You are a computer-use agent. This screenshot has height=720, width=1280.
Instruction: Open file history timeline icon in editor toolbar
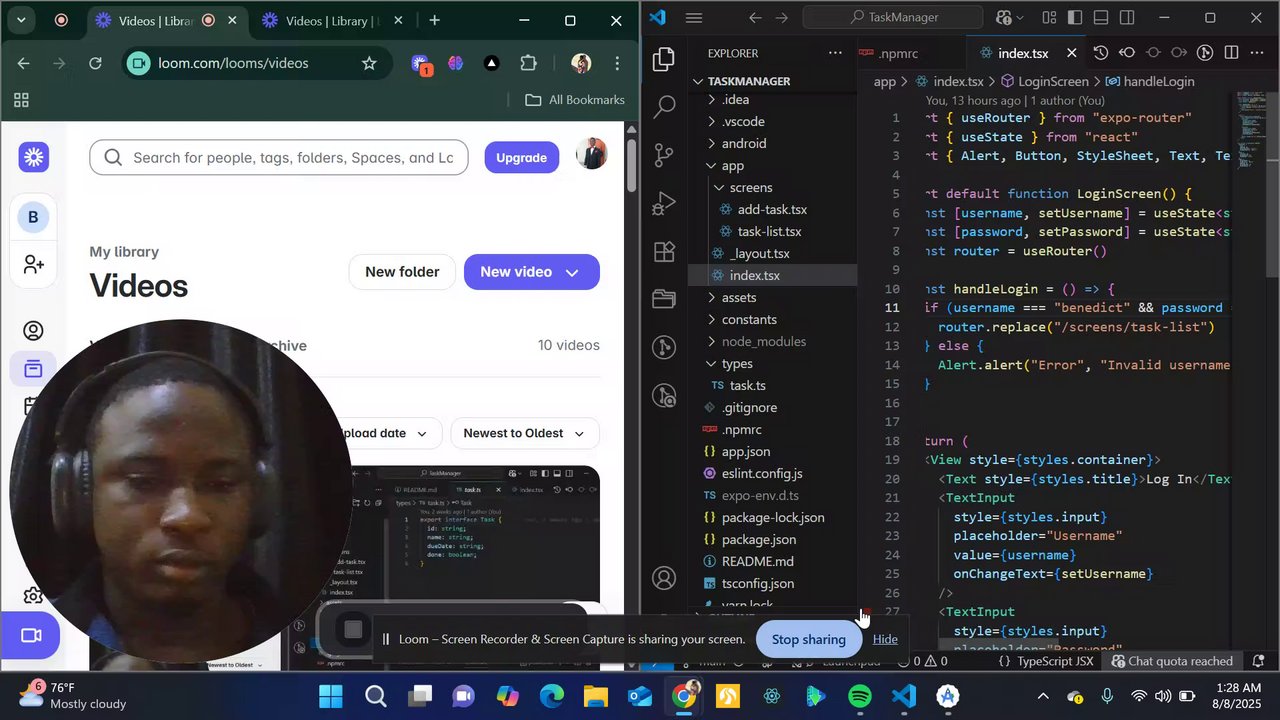pos(1101,53)
